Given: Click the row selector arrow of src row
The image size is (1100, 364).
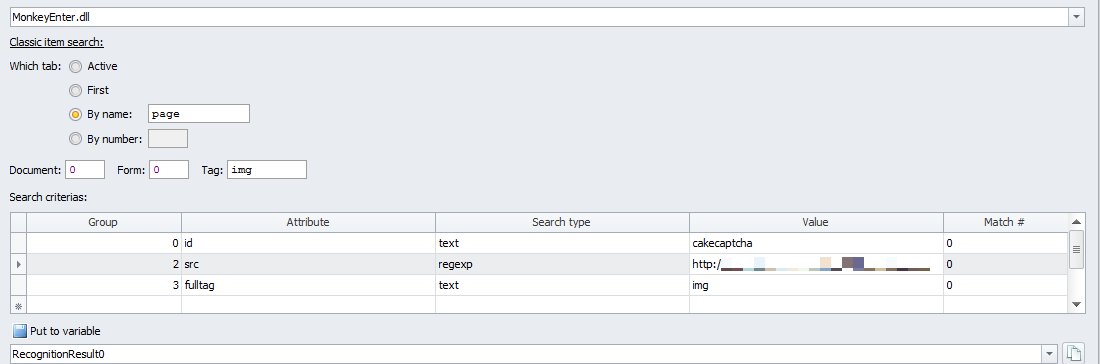Looking at the screenshot, I should pos(18,264).
